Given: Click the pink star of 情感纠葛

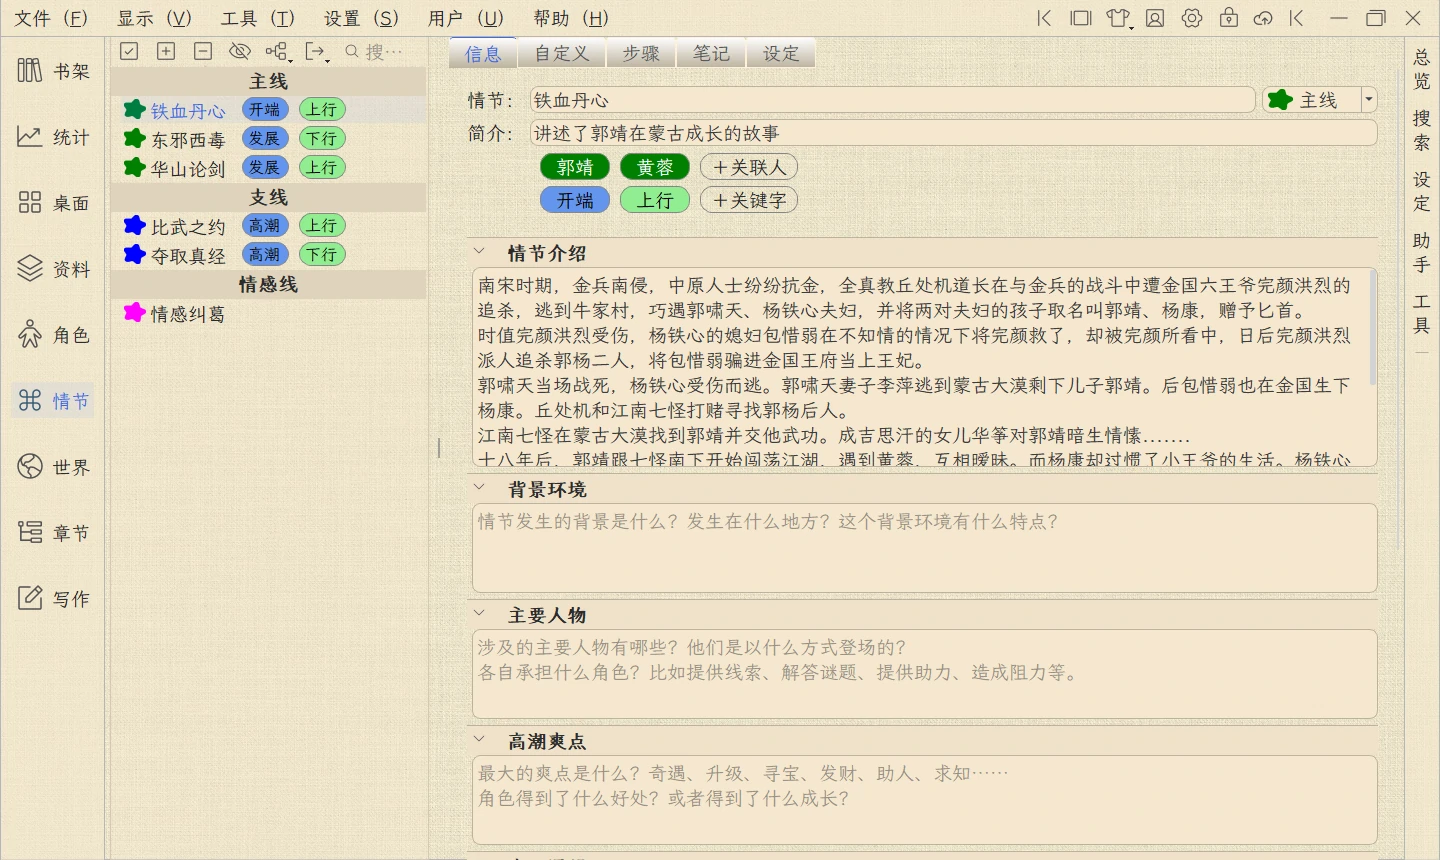Looking at the screenshot, I should (x=134, y=313).
